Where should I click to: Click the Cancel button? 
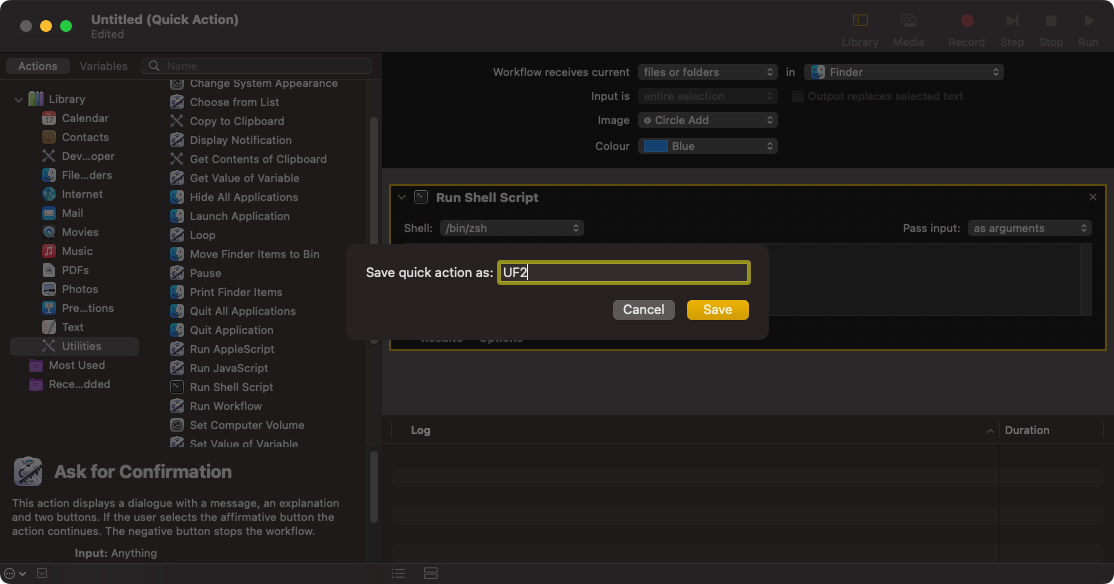click(x=643, y=310)
